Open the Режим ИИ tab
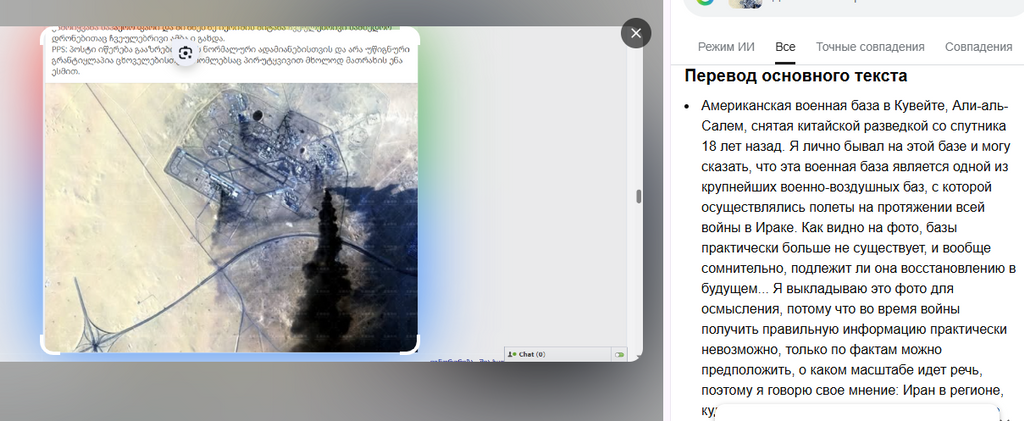 [726, 47]
